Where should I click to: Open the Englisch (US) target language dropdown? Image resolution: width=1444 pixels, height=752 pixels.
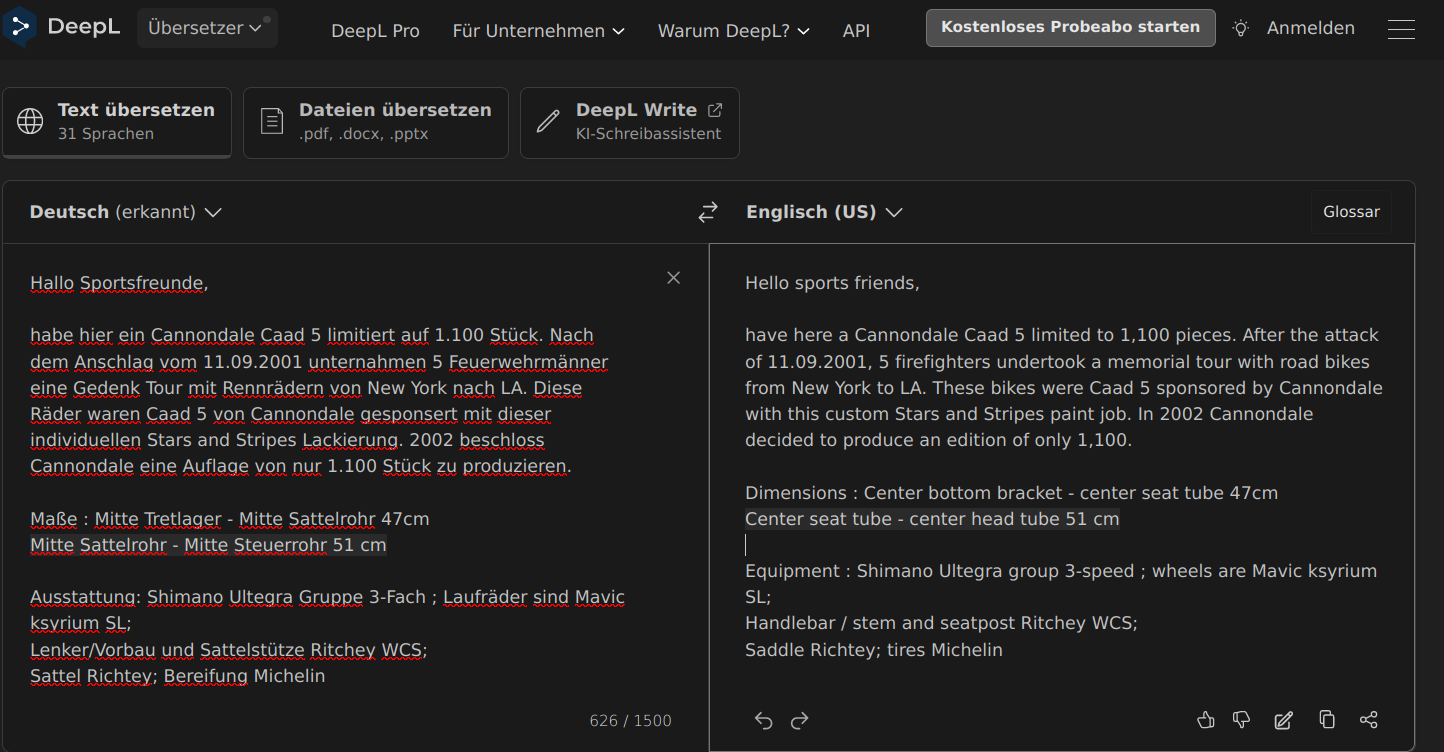point(825,212)
